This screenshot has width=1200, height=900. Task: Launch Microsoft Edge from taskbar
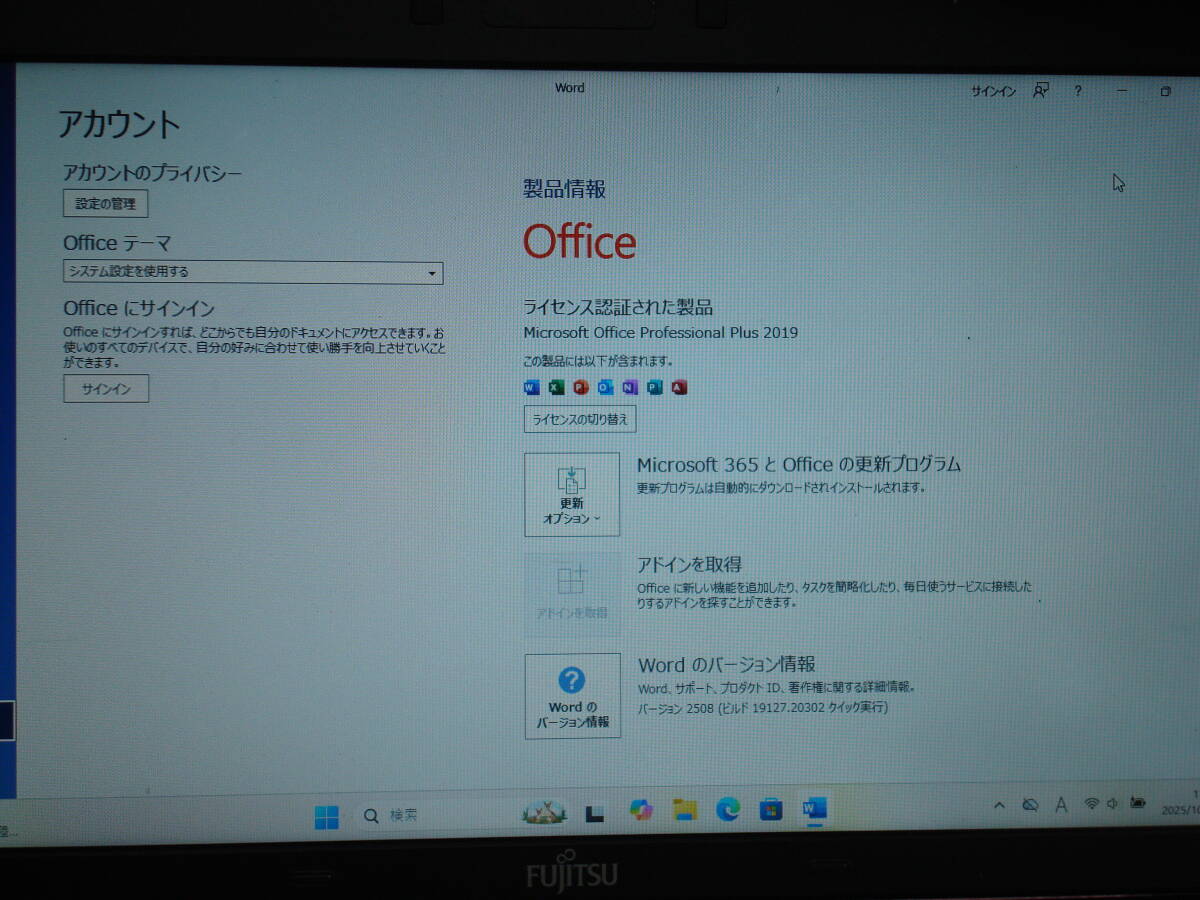point(728,809)
